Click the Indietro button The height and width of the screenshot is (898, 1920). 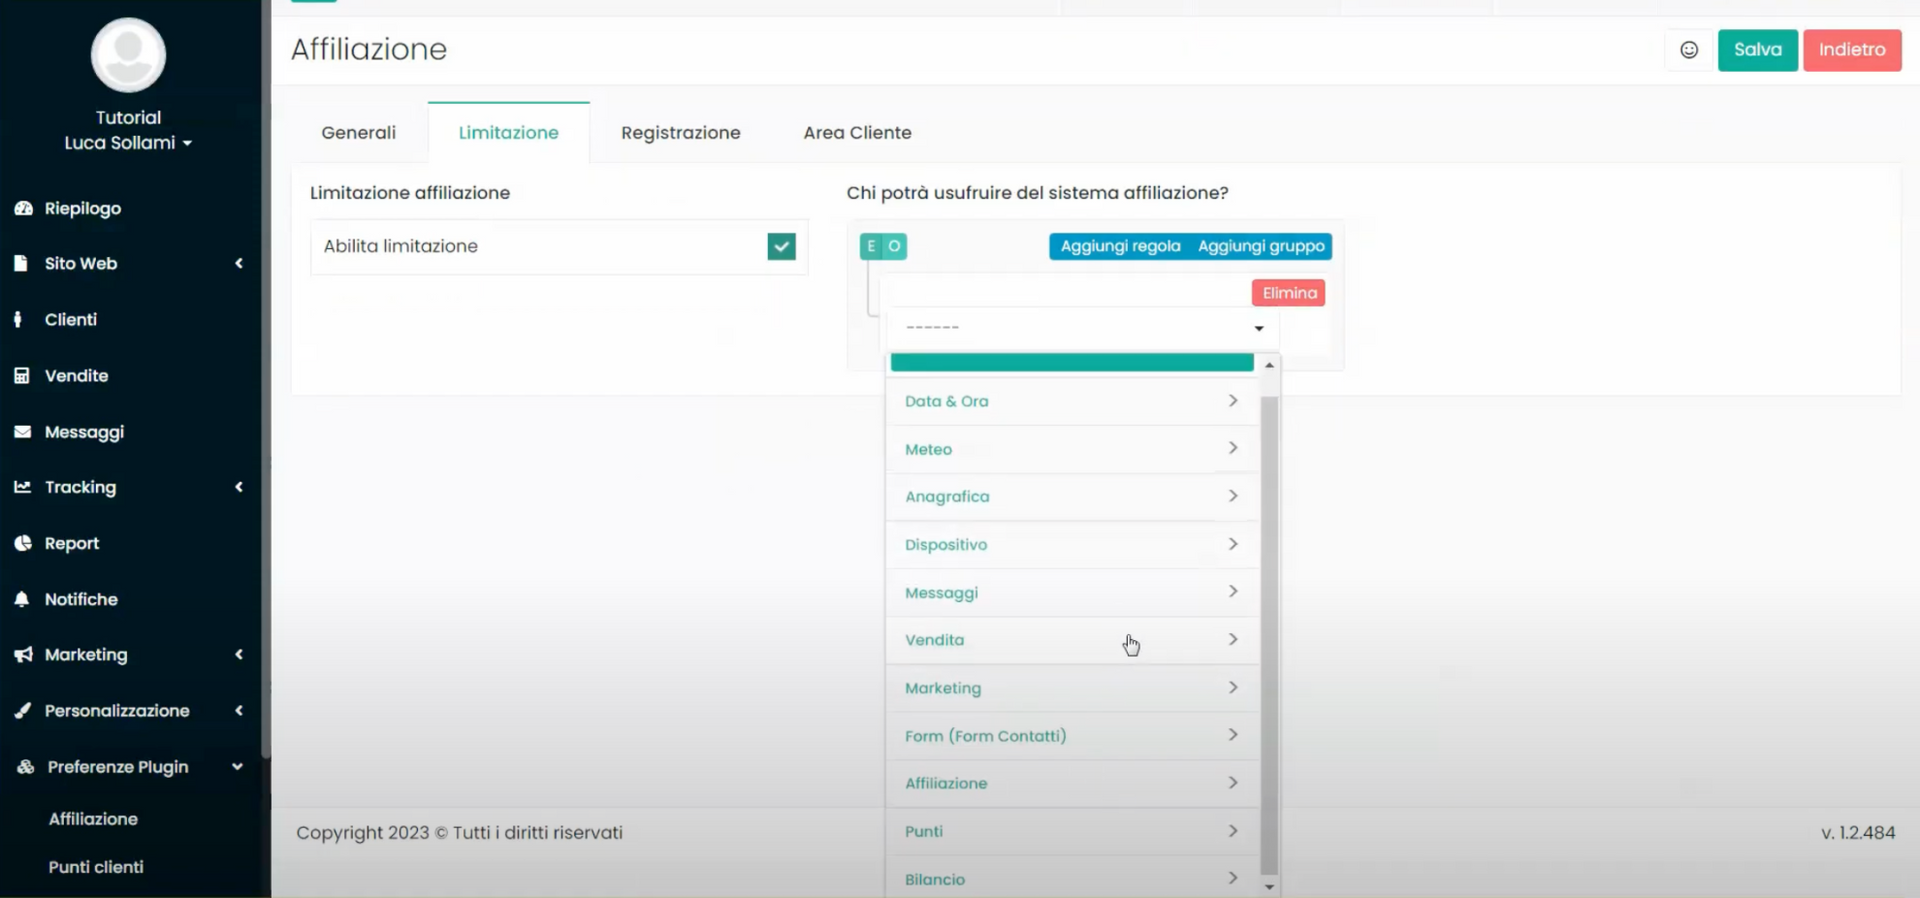pos(1852,50)
